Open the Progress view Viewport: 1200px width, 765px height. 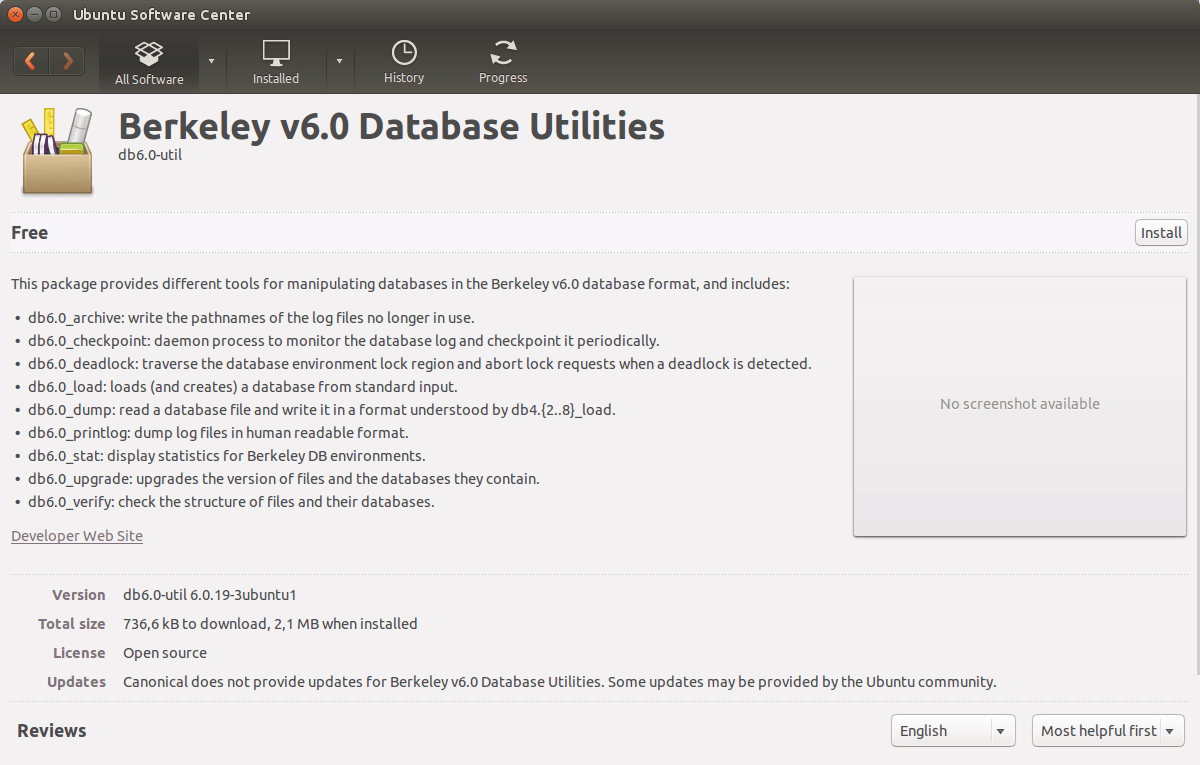(x=503, y=63)
